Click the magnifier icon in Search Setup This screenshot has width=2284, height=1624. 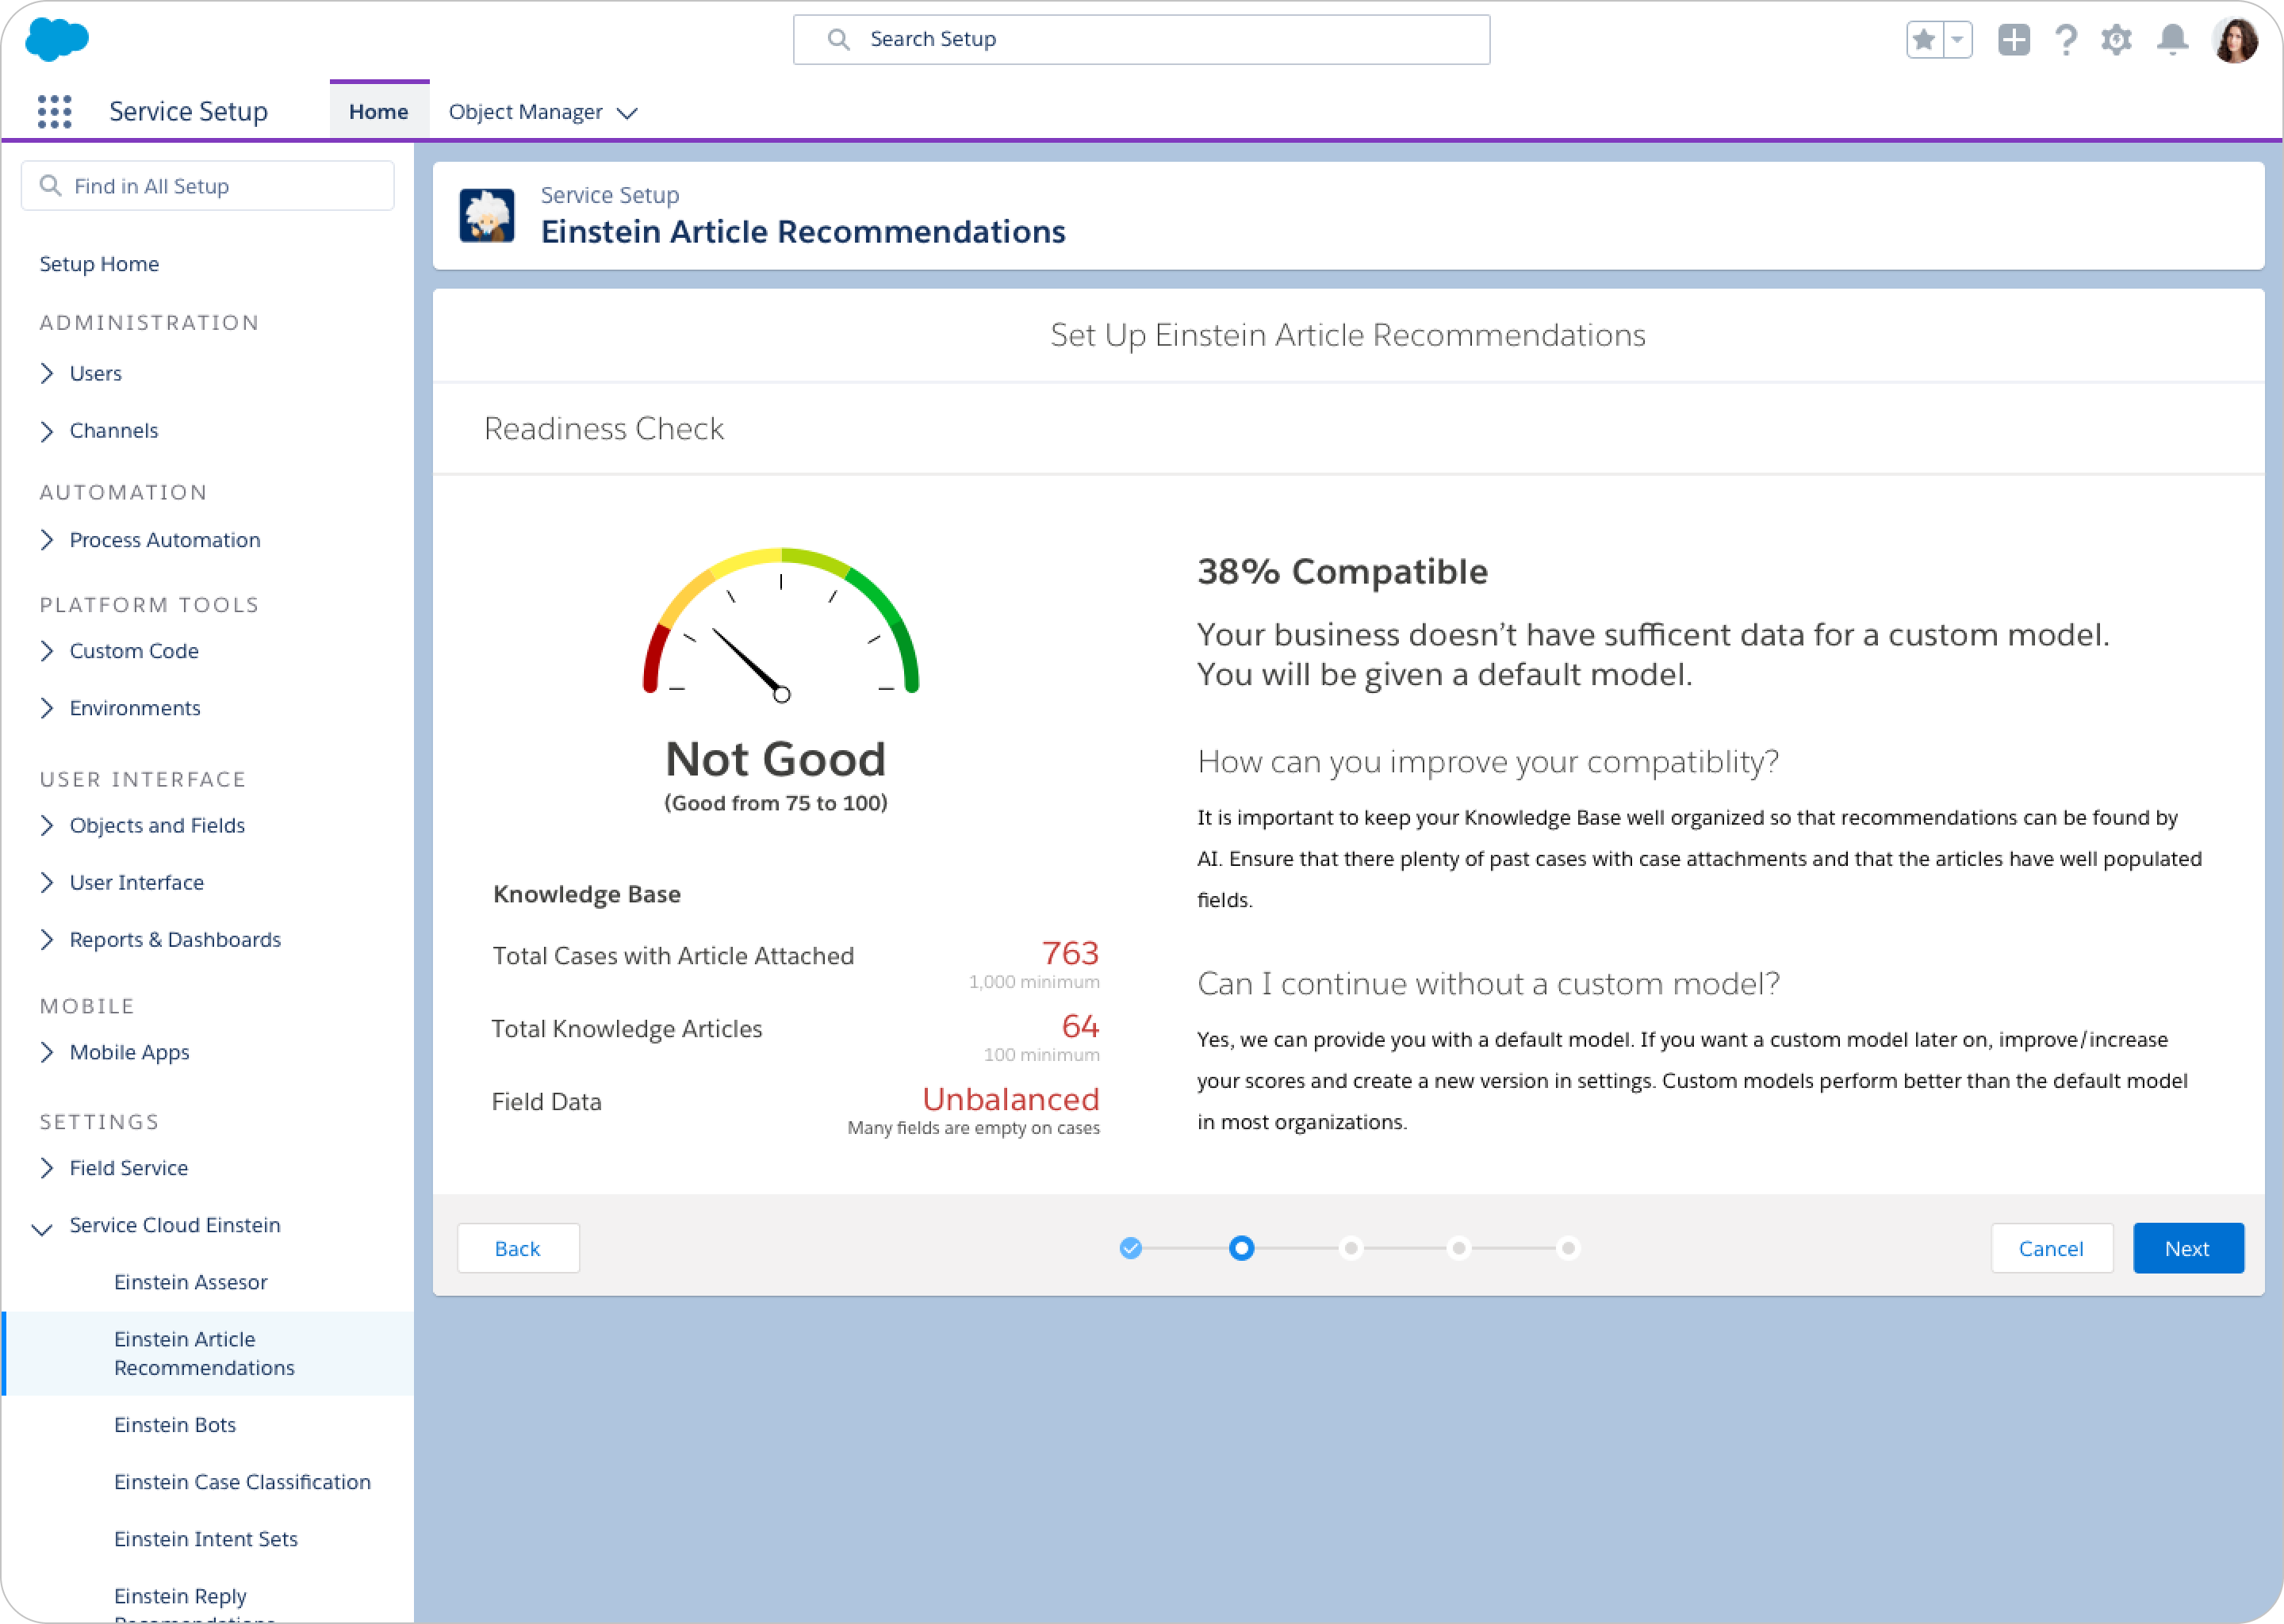click(838, 39)
